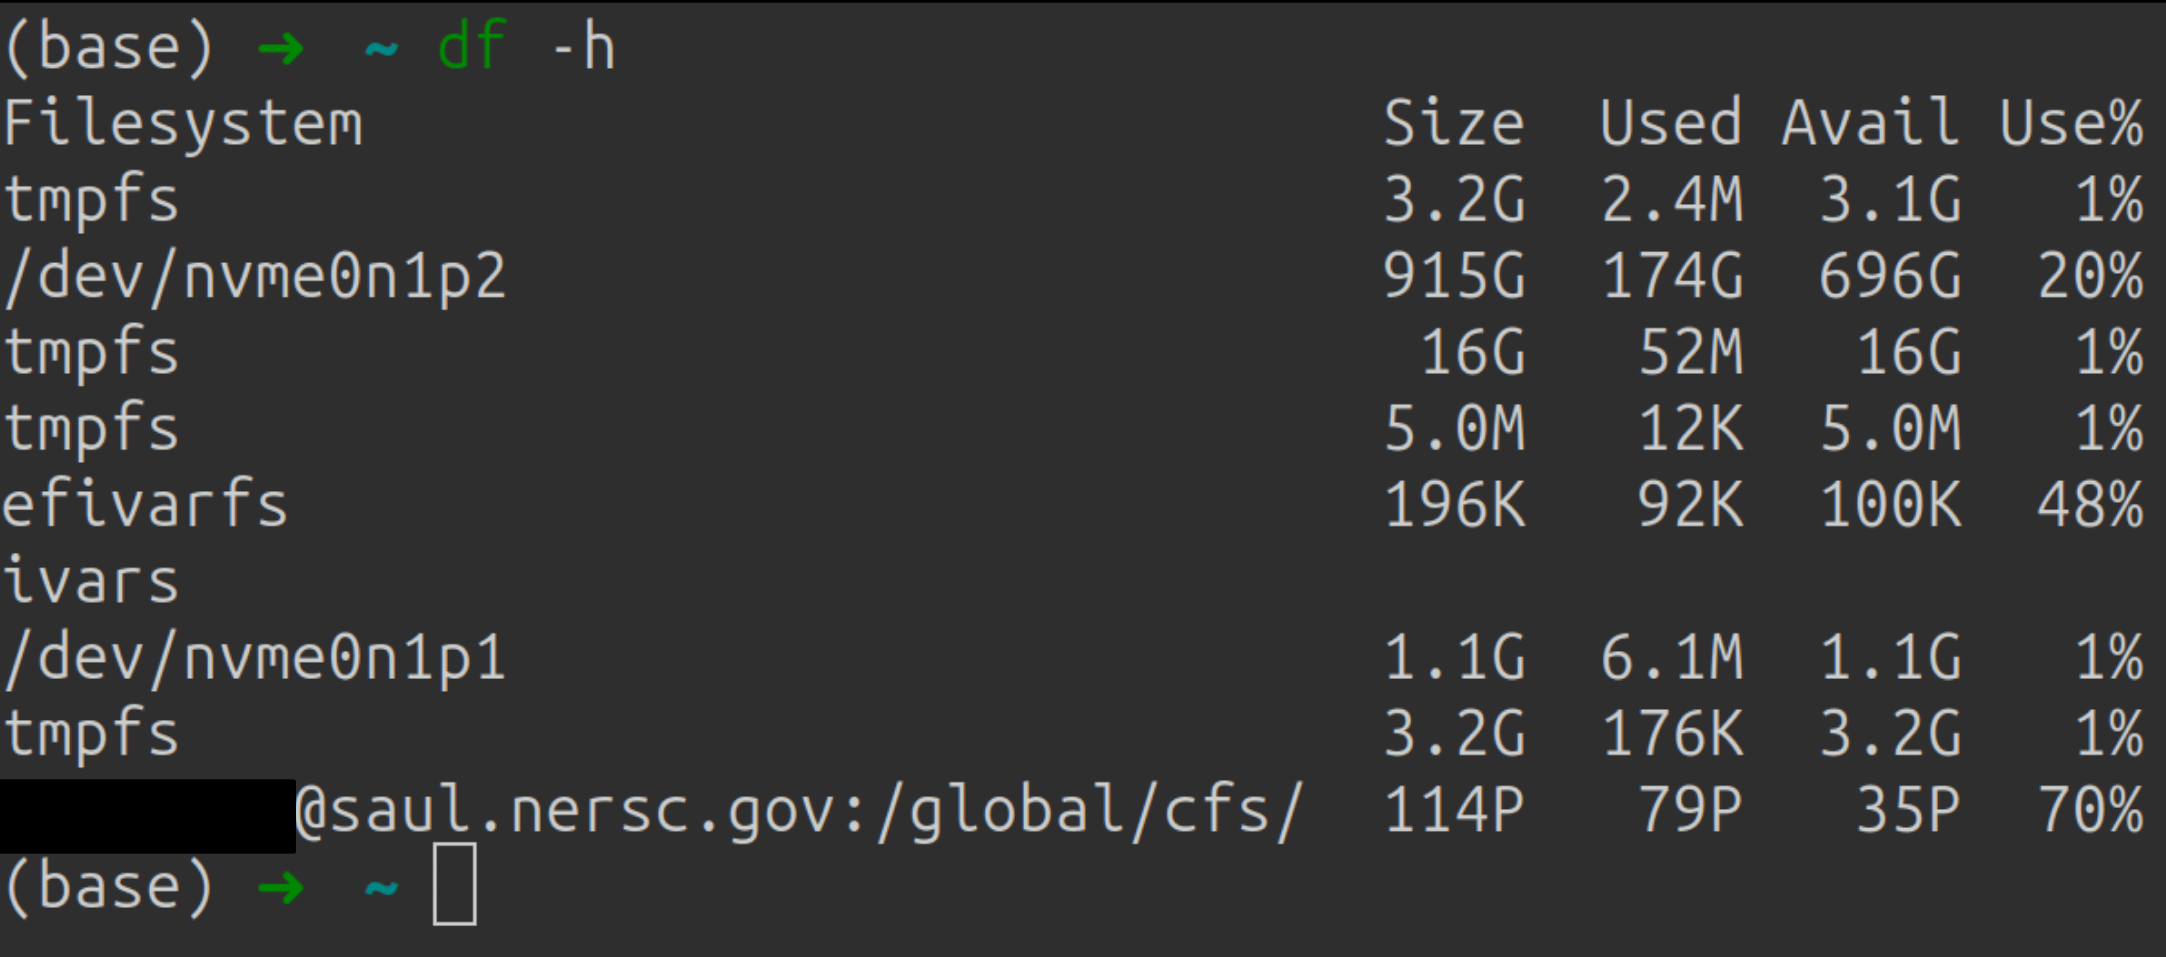This screenshot has width=2166, height=957.
Task: Click the green arrow in first prompt
Action: [280, 48]
